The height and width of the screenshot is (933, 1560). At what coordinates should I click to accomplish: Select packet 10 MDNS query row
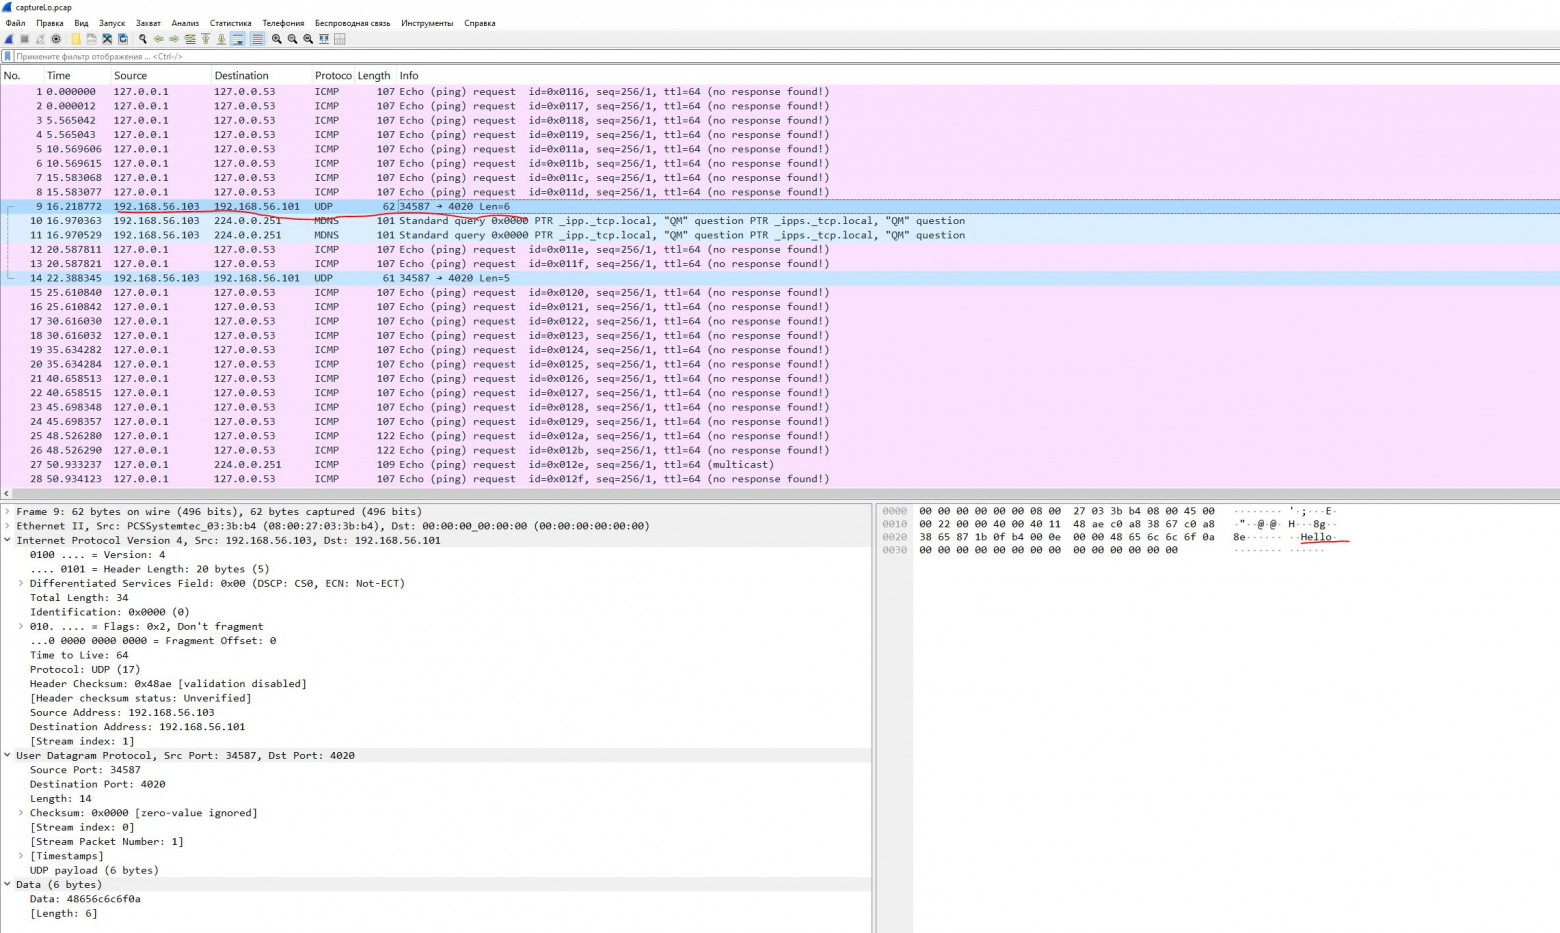pos(780,221)
